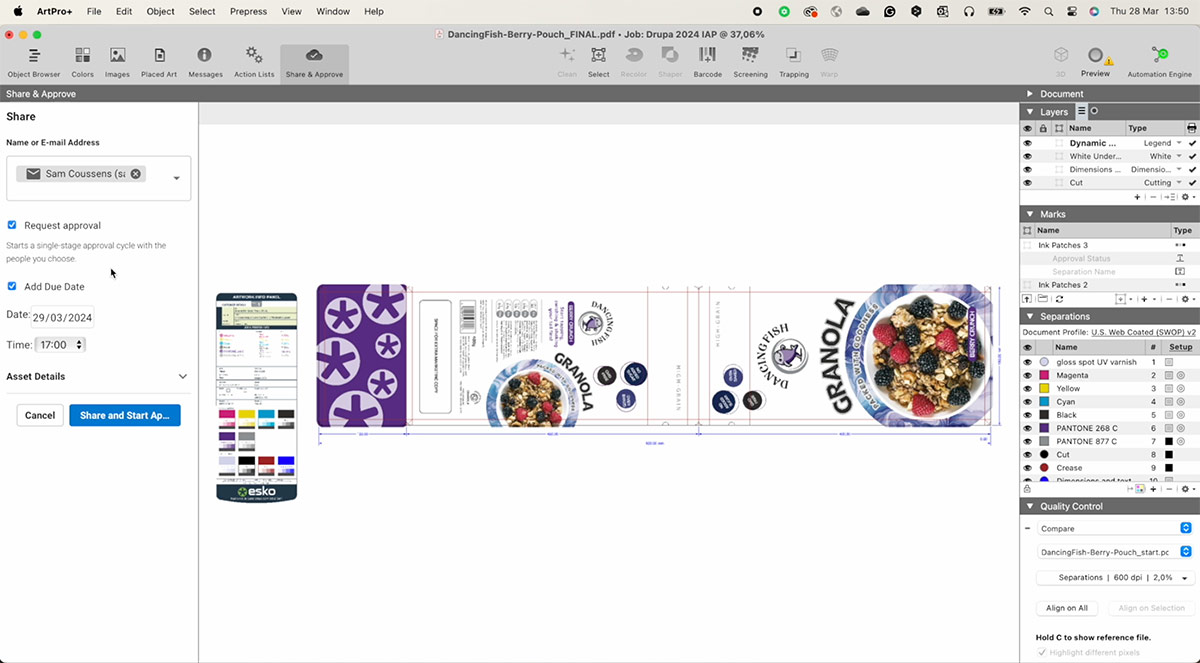
Task: Open the Prepress menu
Action: (248, 11)
